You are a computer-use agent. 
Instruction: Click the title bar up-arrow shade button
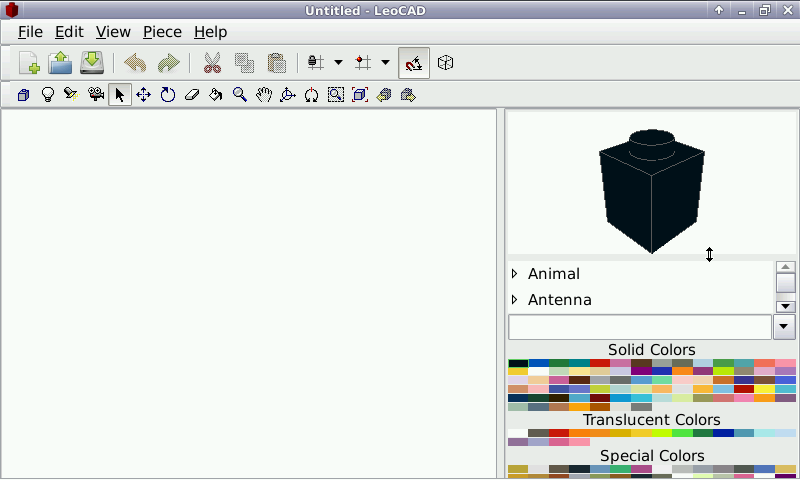(719, 10)
